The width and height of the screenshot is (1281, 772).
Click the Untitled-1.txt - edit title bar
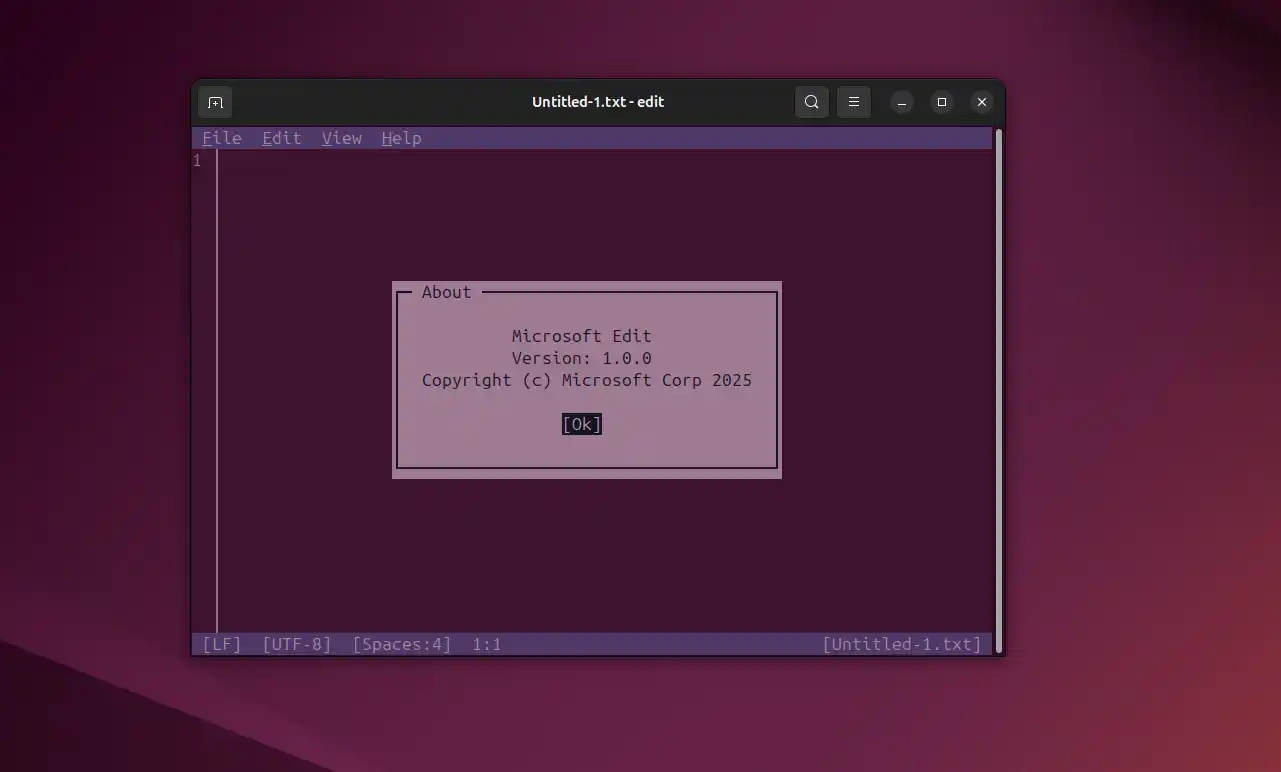coord(597,101)
